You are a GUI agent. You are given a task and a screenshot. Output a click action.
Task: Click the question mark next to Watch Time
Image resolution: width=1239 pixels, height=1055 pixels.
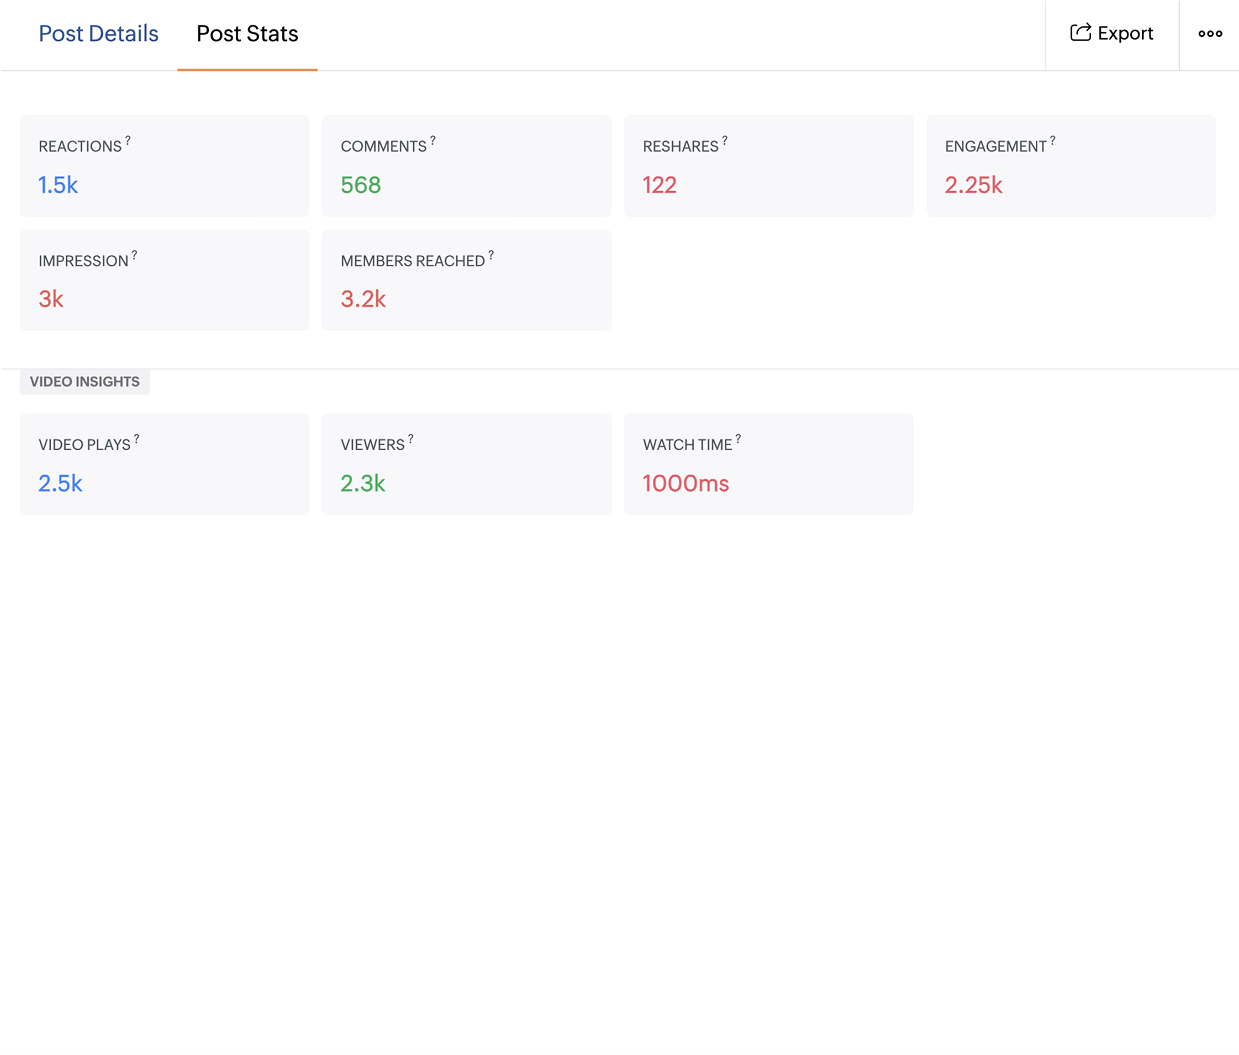coord(739,439)
